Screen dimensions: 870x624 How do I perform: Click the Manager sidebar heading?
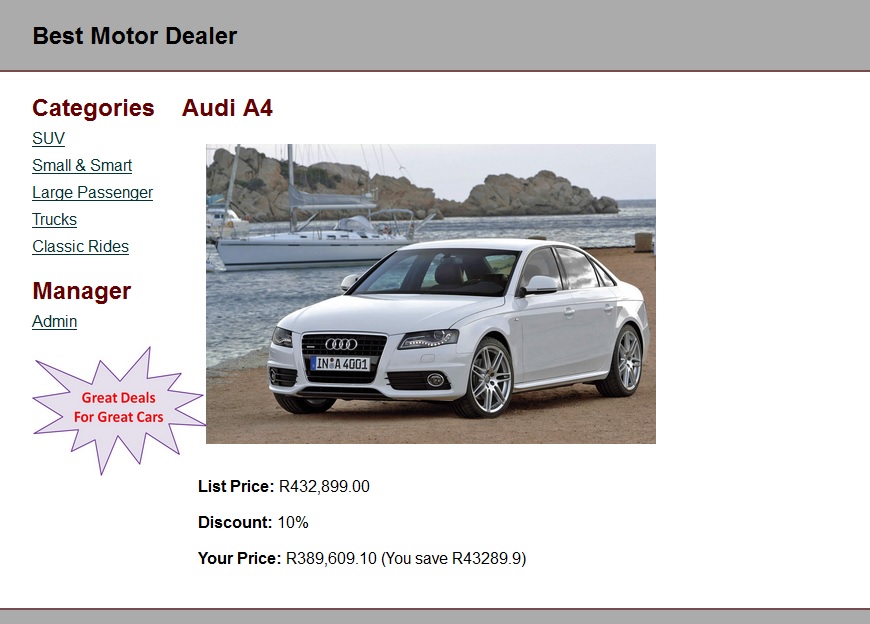click(82, 291)
